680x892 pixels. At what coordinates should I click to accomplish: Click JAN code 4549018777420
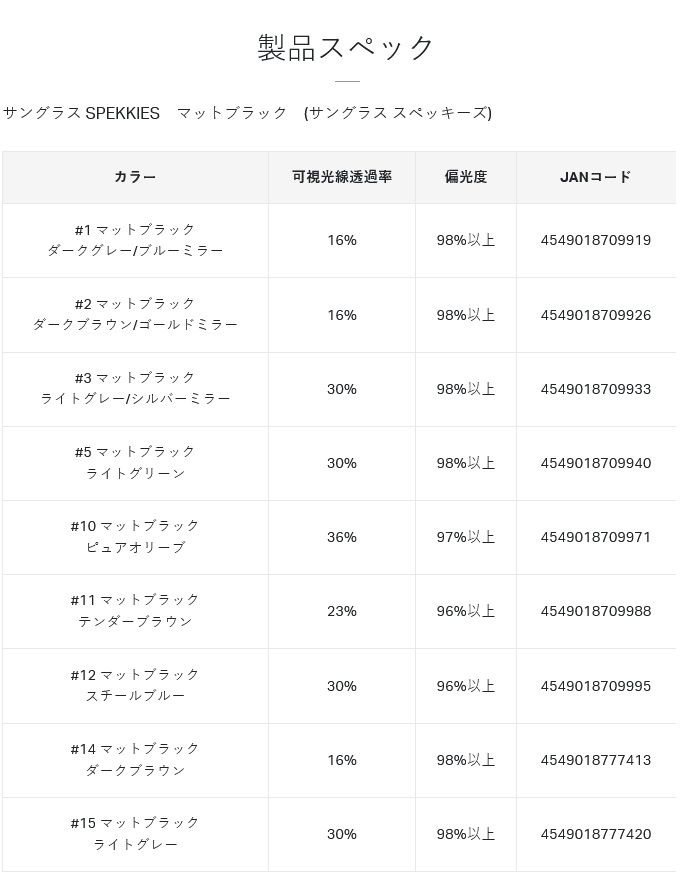[596, 834]
